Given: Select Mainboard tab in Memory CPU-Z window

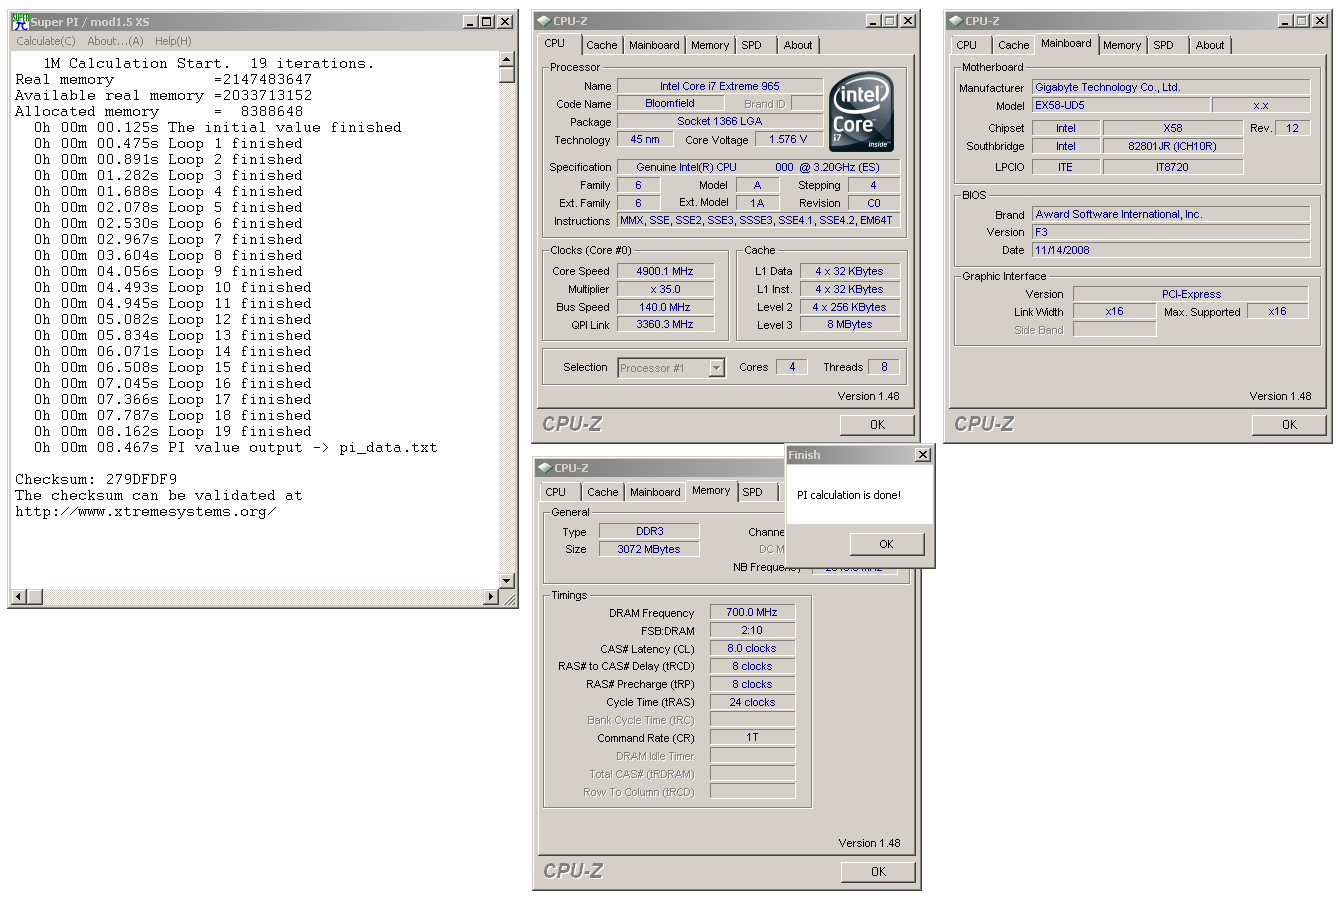Looking at the screenshot, I should [655, 492].
